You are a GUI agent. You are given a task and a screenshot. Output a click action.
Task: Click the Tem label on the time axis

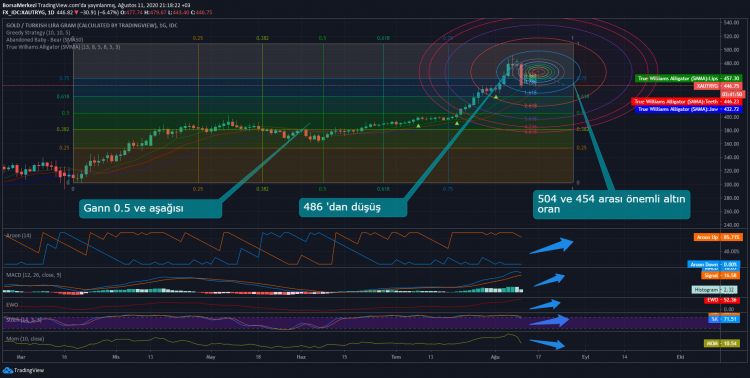[396, 357]
